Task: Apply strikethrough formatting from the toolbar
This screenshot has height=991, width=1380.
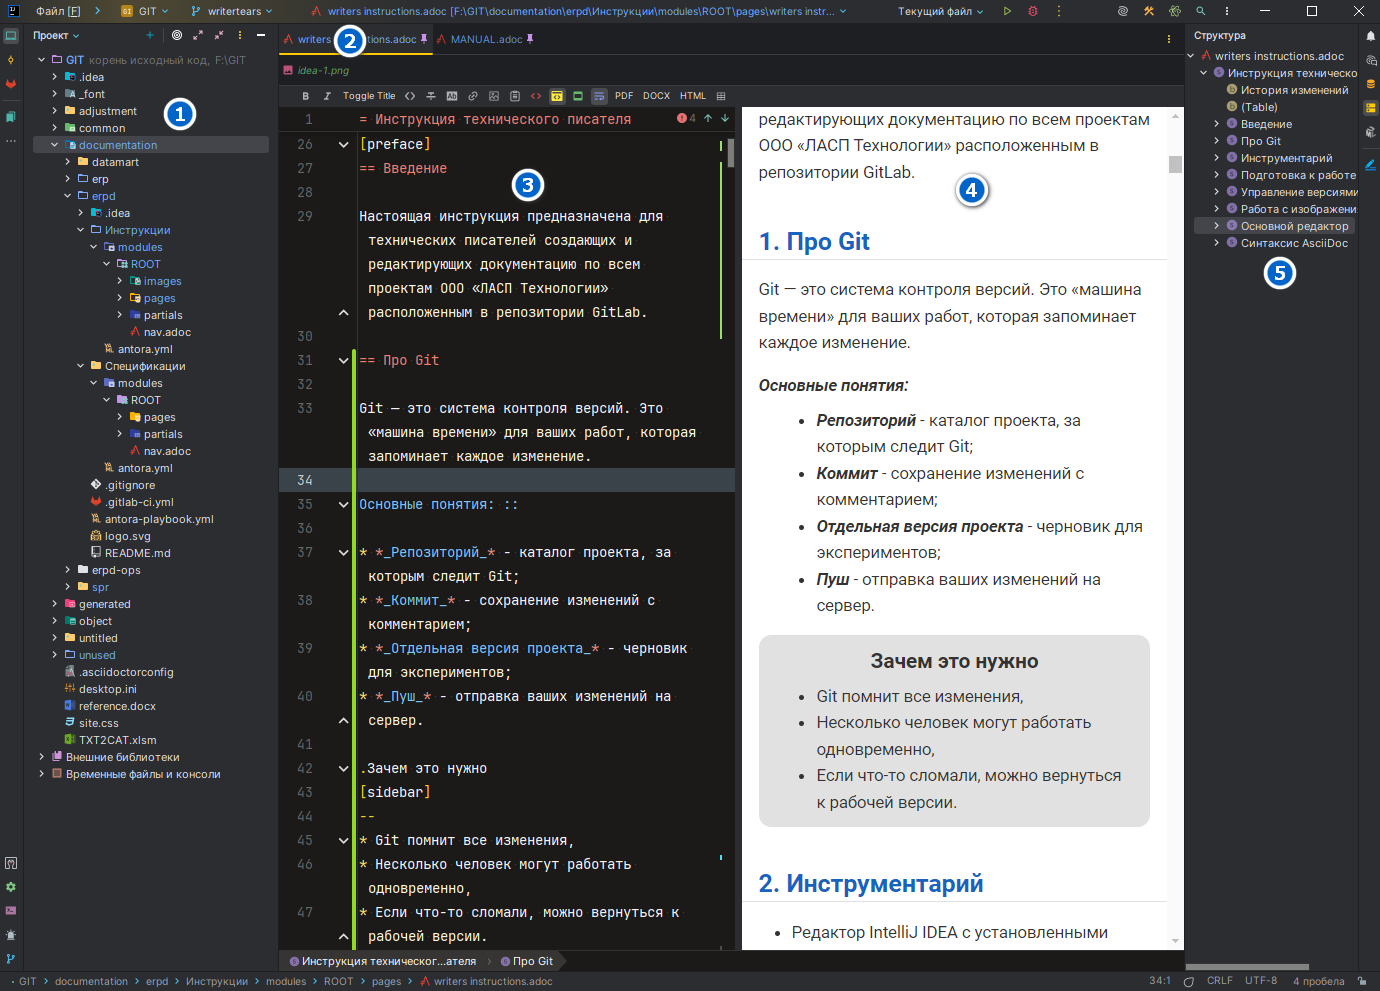Action: tap(431, 96)
